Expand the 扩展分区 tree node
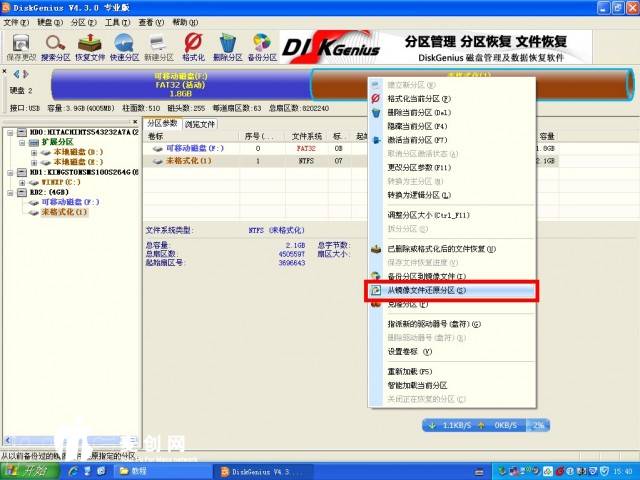Screen dimensions: 640x480 21,142
